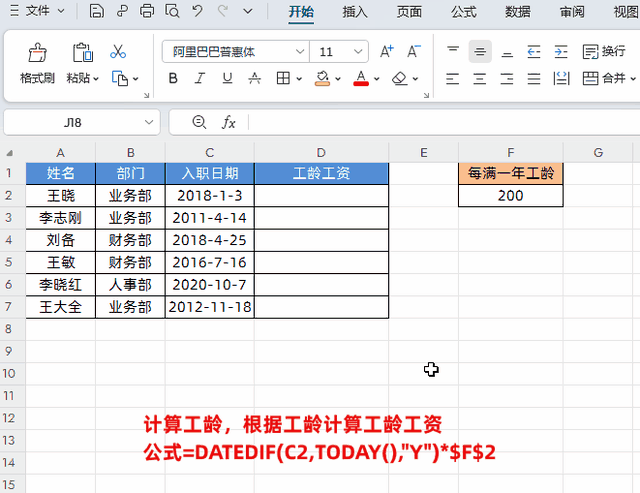Screen dimensions: 640x493
Task: Click the Save icon in quick toolbar
Action: (x=96, y=11)
